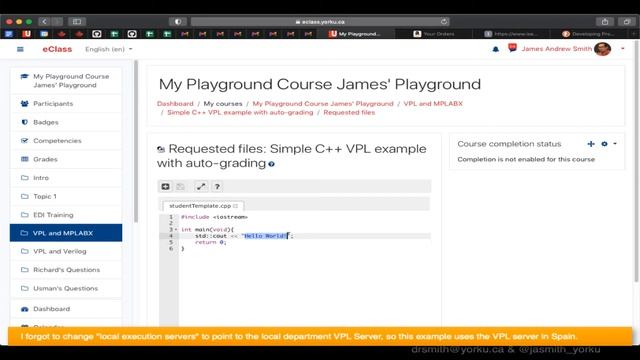Click James Andrew Smith profile avatar
This screenshot has height=360, width=640.
tap(602, 49)
